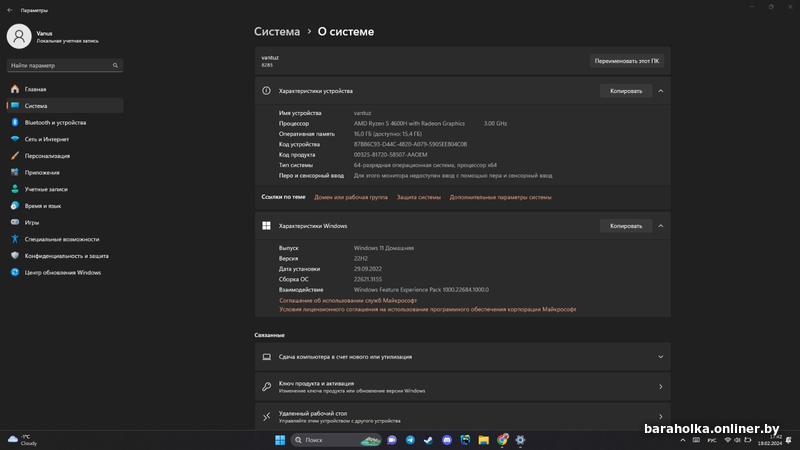The image size is (800, 450).
Task: Open Условия лицензионного соглашения Майкрософт link
Action: 428,309
